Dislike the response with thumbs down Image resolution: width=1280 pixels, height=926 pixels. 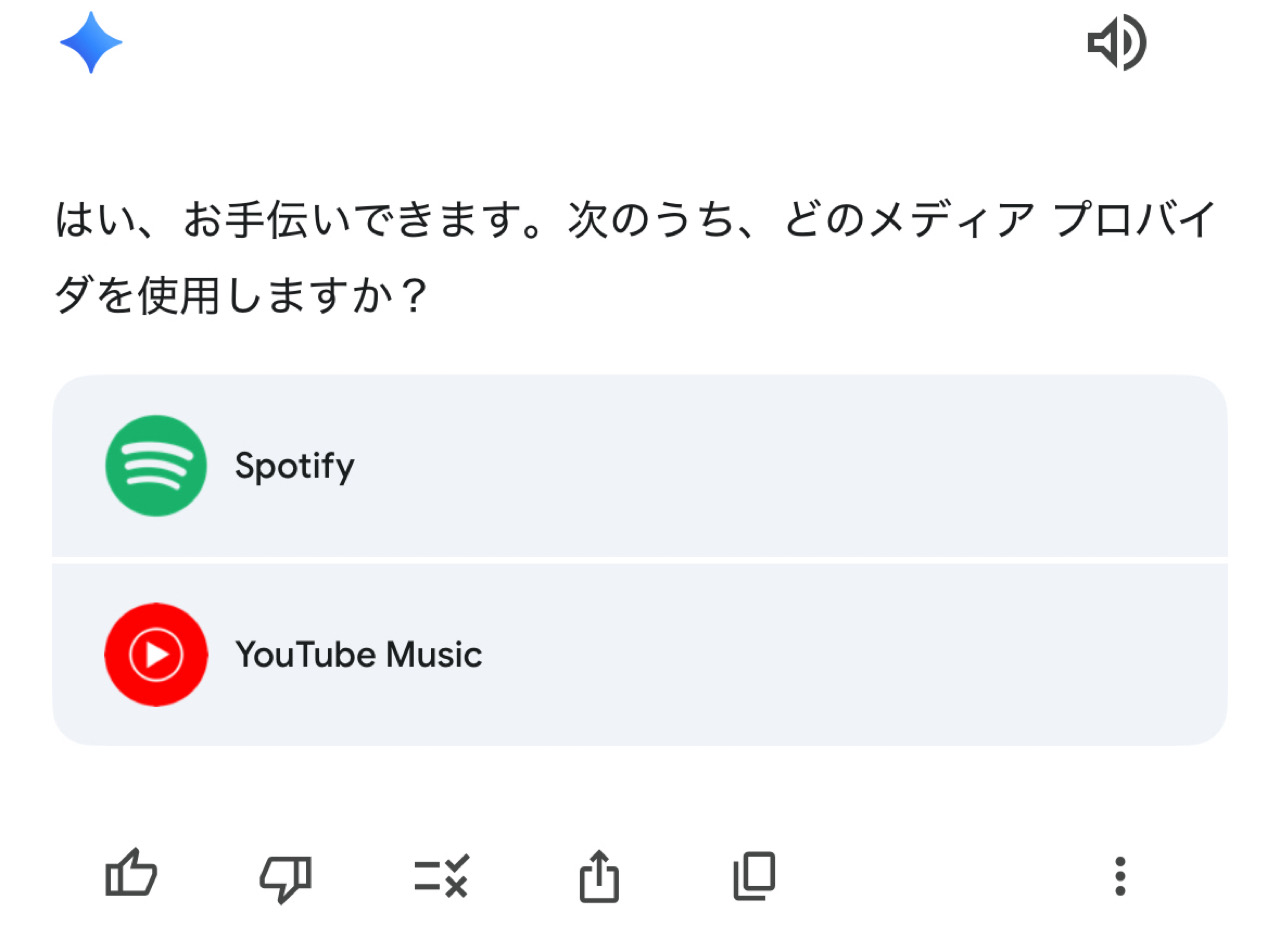(285, 876)
